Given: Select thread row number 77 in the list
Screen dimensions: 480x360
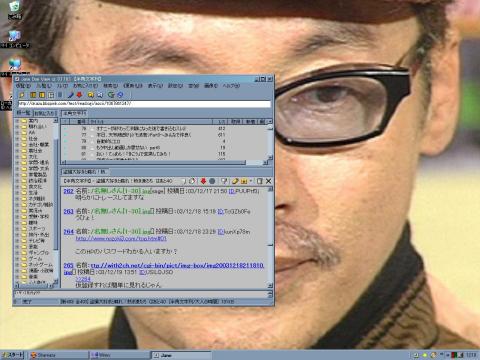Looking at the screenshot, I should [165, 135].
